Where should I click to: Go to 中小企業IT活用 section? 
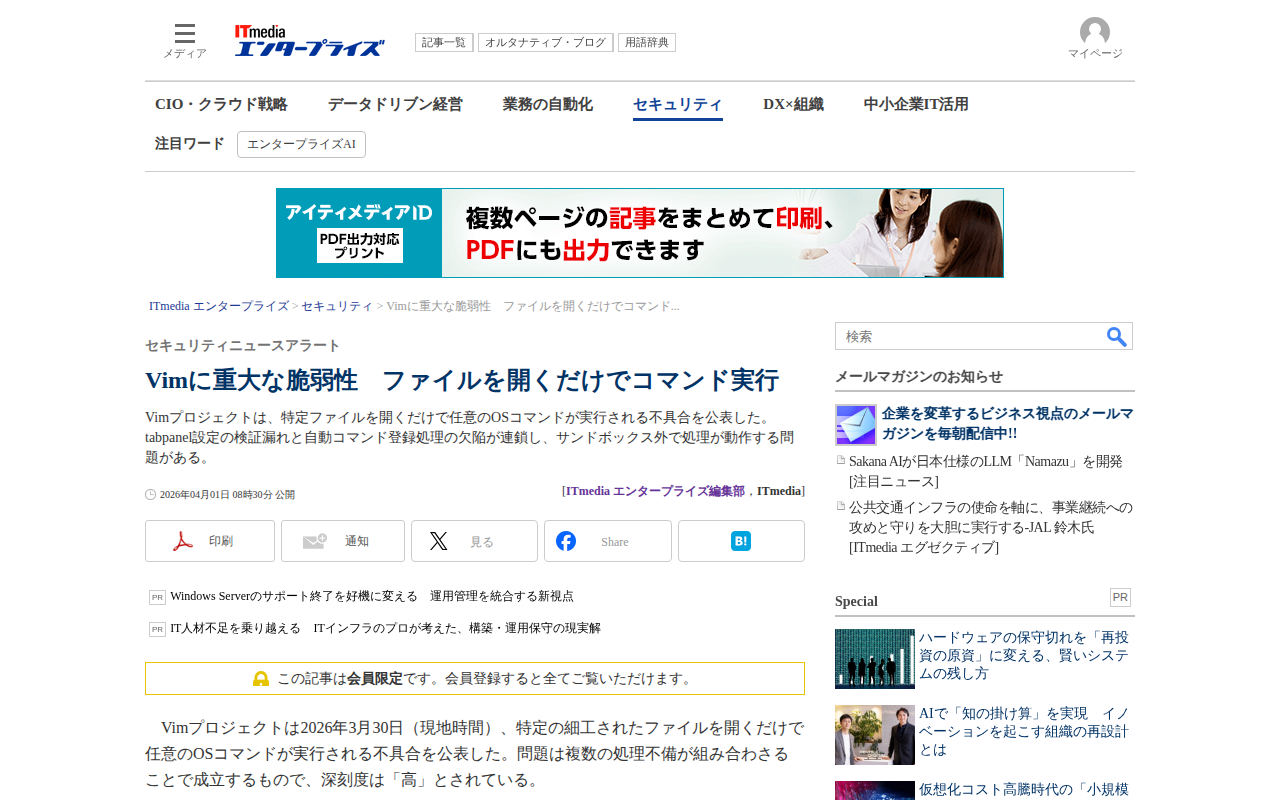pos(916,104)
